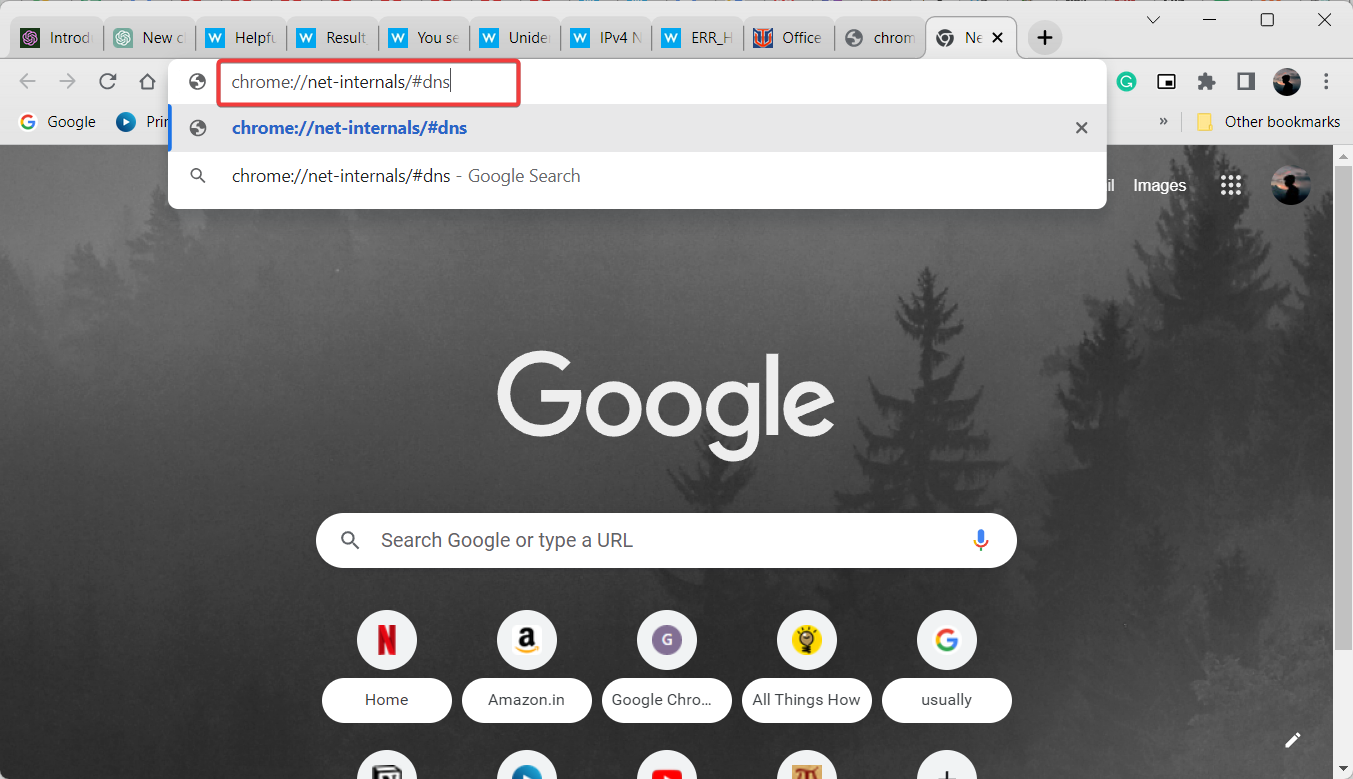Open the bookmark with blue play icon
This screenshot has width=1353, height=779.
(x=141, y=122)
